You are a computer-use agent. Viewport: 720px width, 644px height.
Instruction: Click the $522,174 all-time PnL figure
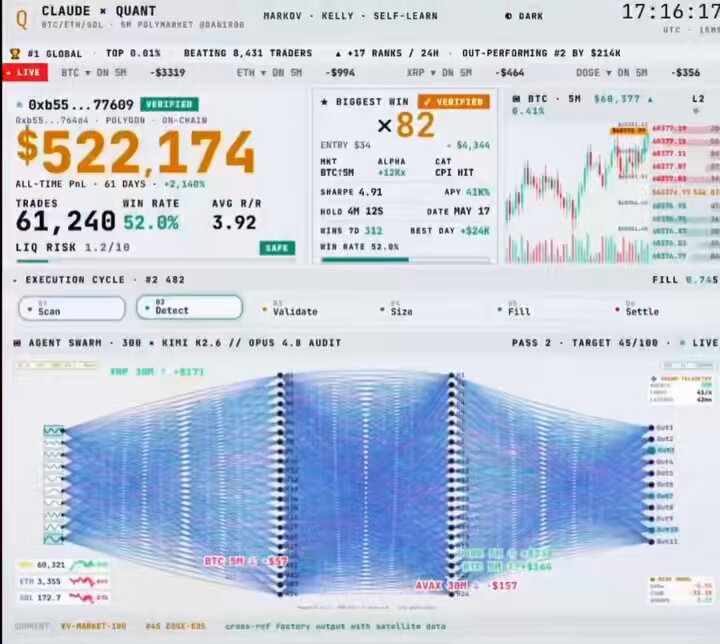136,152
